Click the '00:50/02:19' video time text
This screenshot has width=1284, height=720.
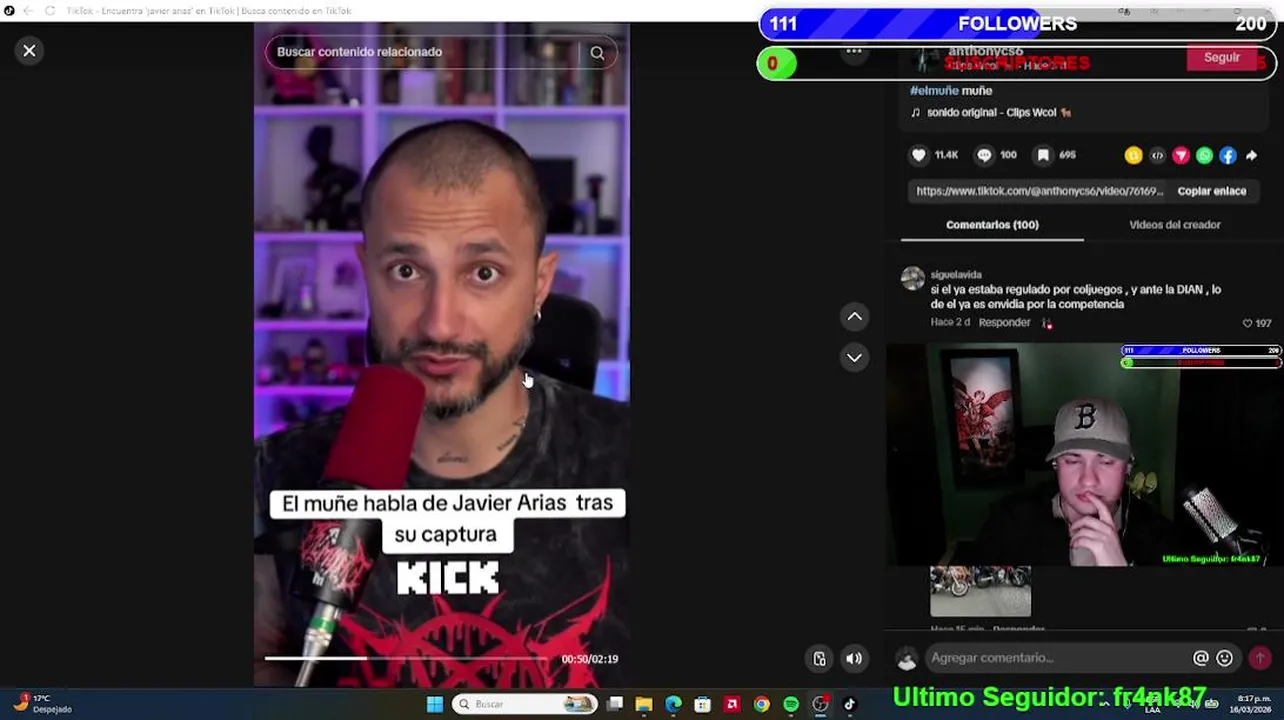589,659
